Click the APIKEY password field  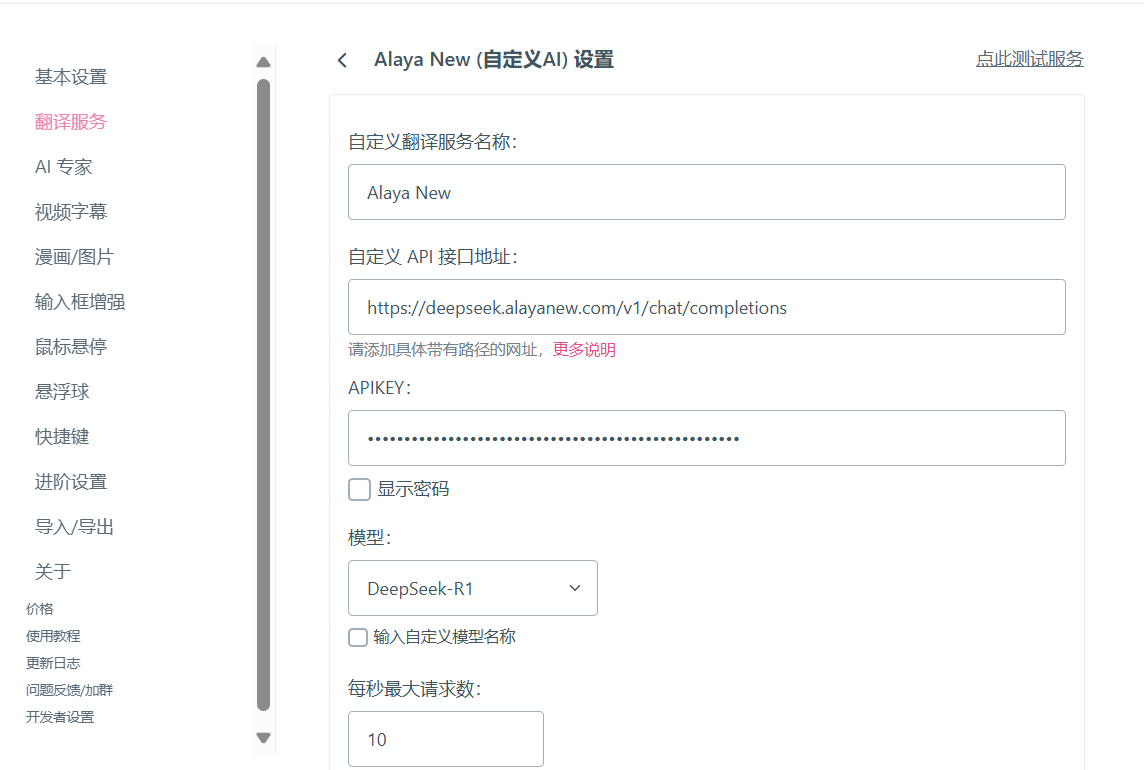click(706, 438)
